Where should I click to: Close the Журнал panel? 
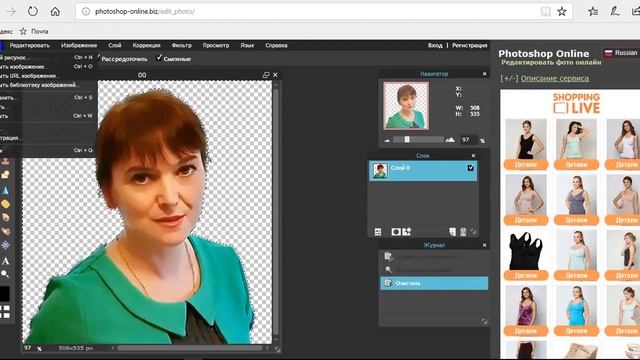(484, 245)
